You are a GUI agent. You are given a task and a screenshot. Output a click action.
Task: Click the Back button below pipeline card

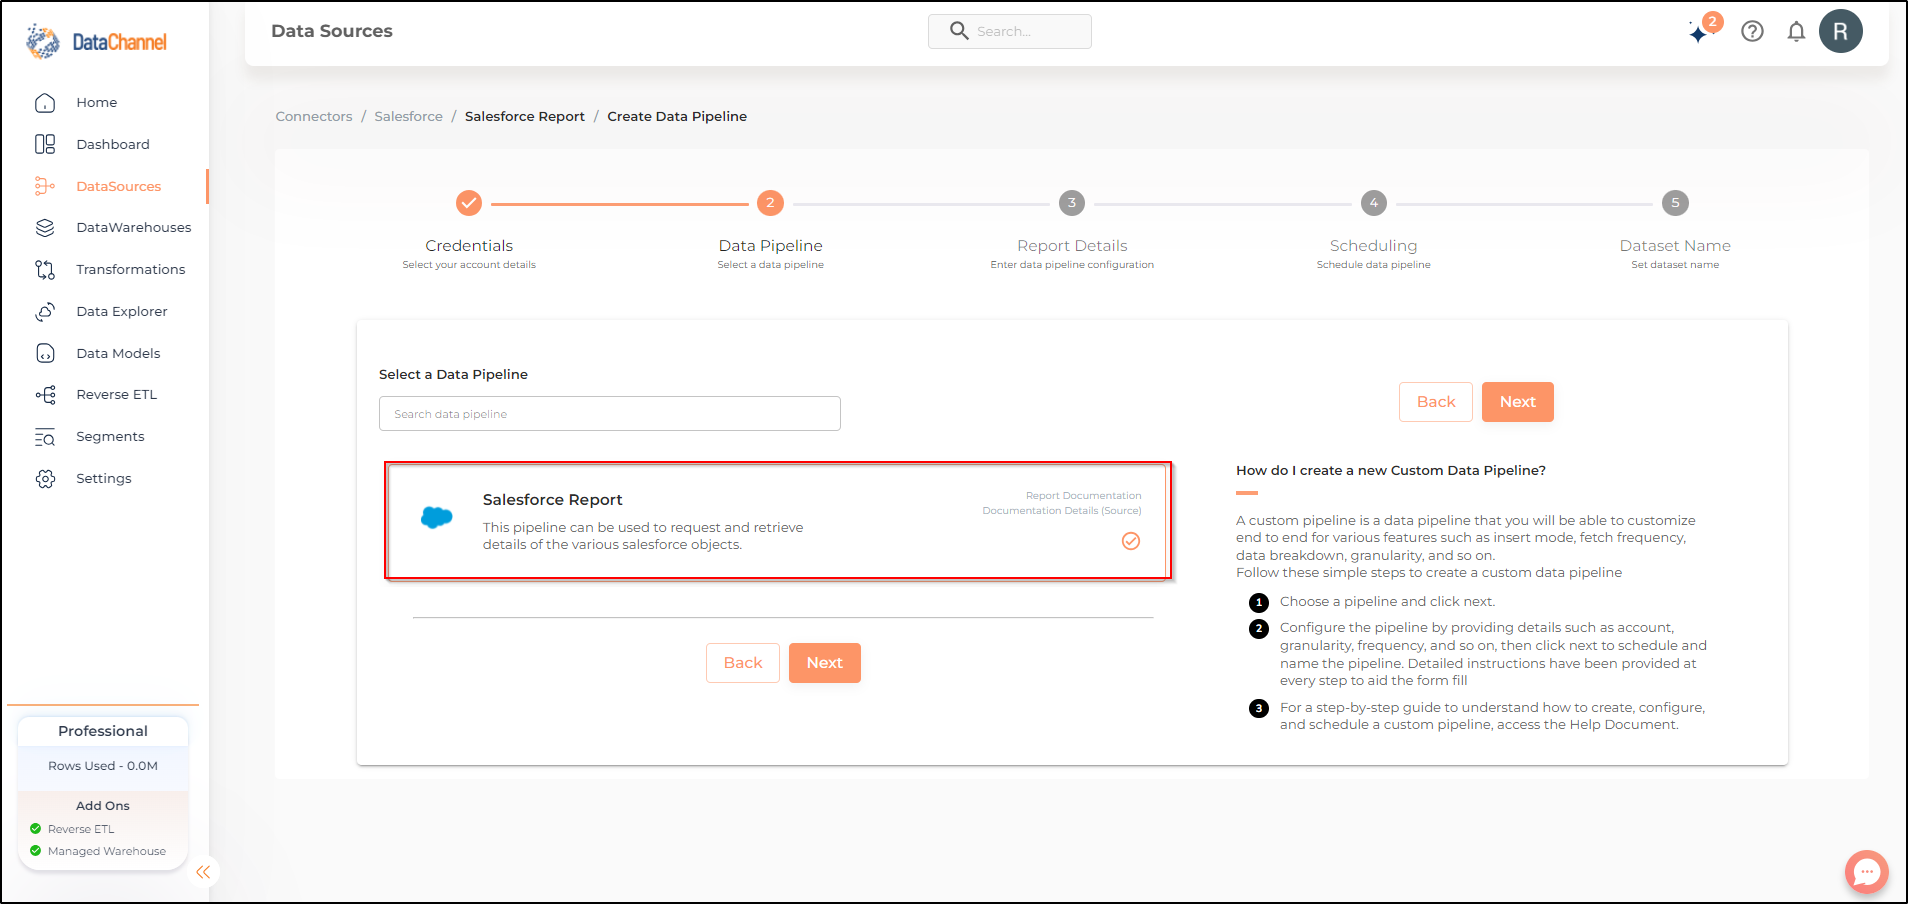[743, 663]
